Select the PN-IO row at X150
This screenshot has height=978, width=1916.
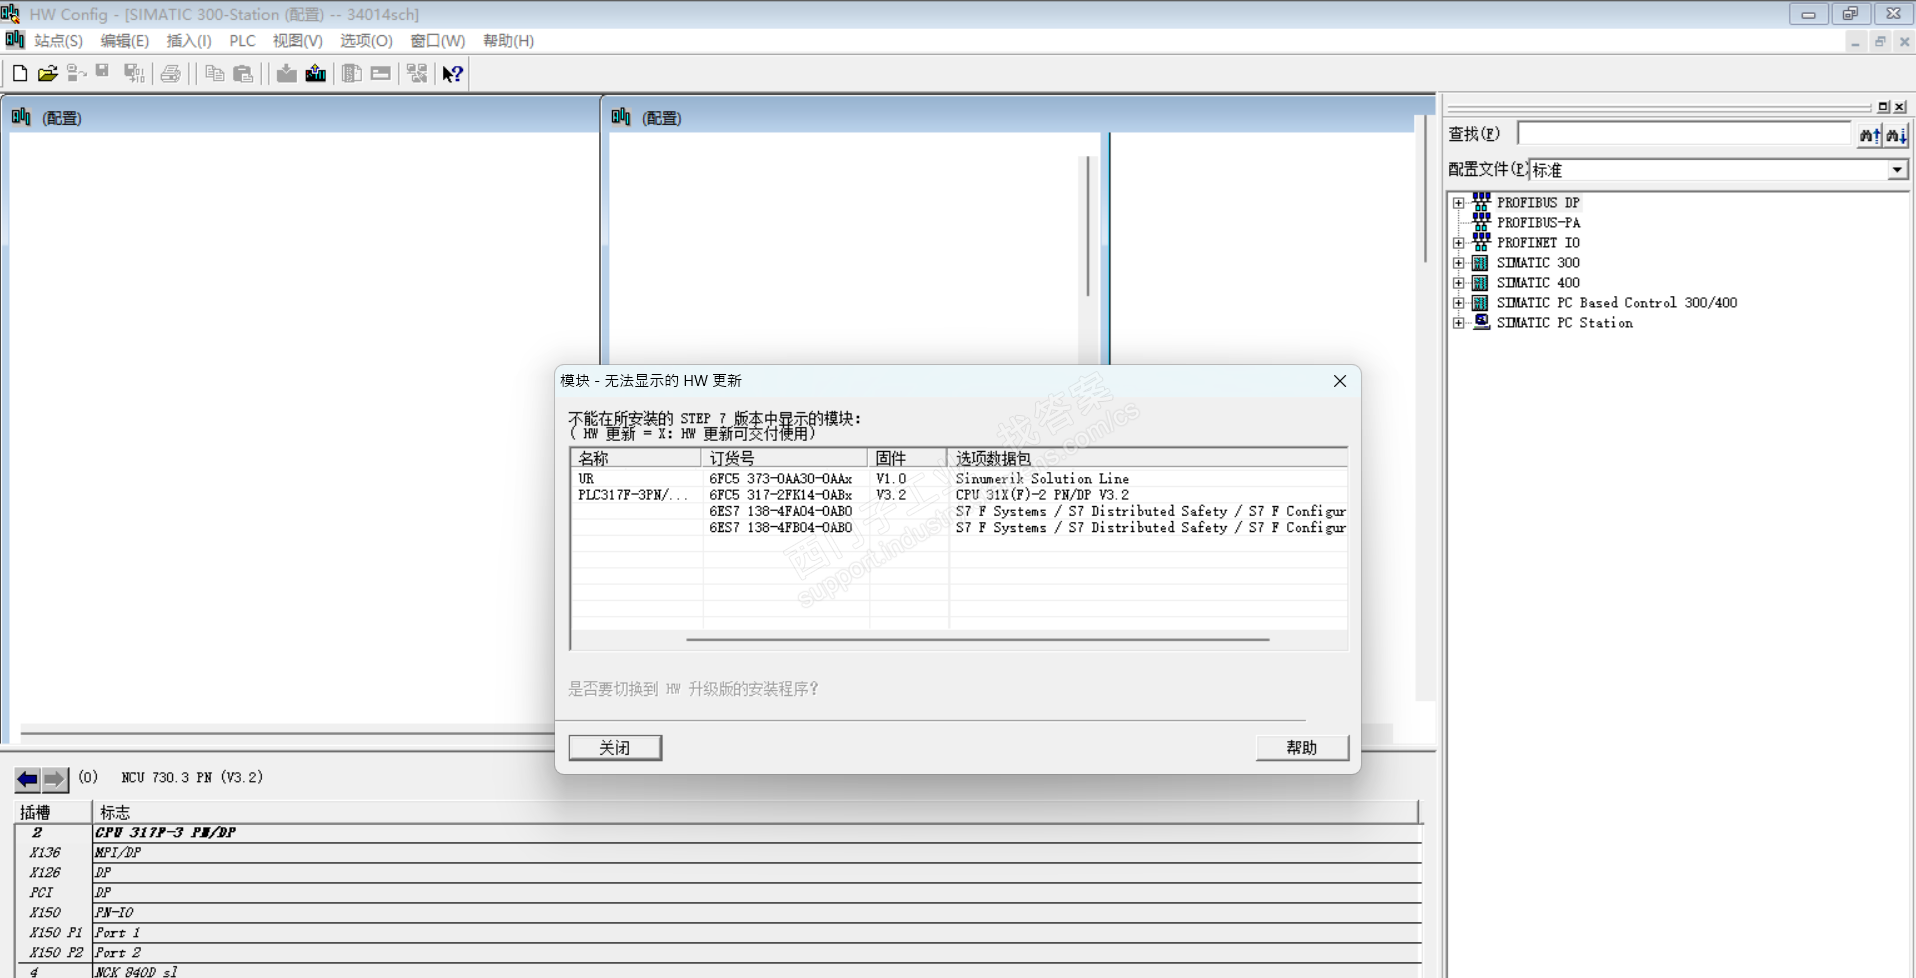click(718, 913)
